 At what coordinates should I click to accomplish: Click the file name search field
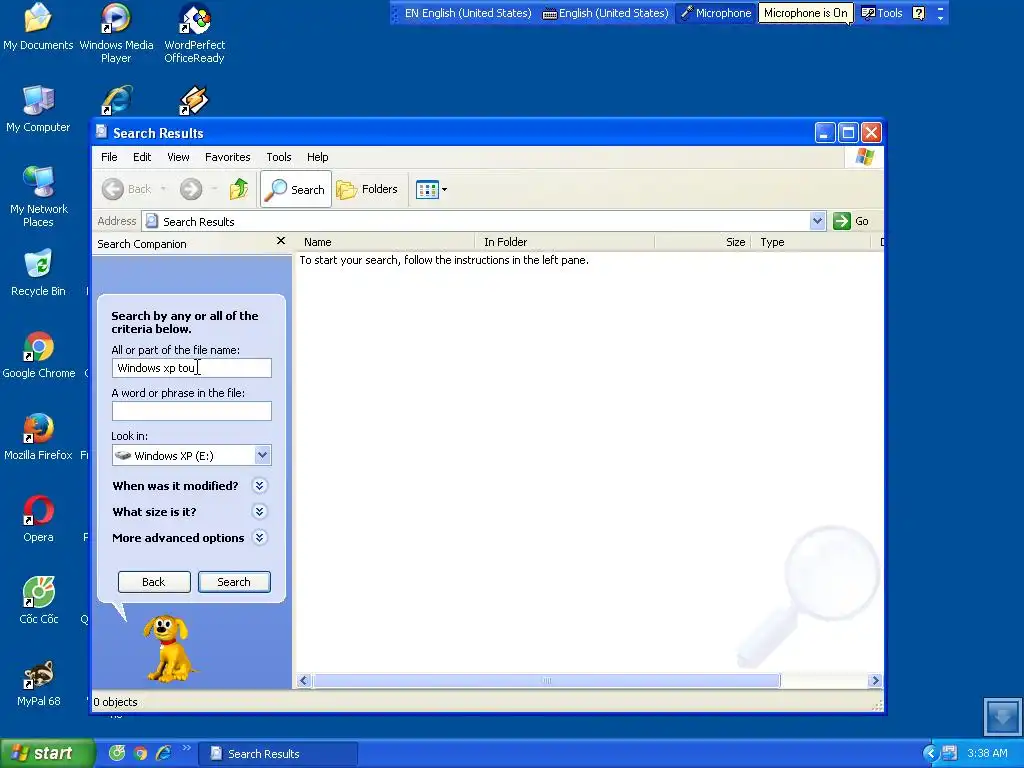pos(191,368)
